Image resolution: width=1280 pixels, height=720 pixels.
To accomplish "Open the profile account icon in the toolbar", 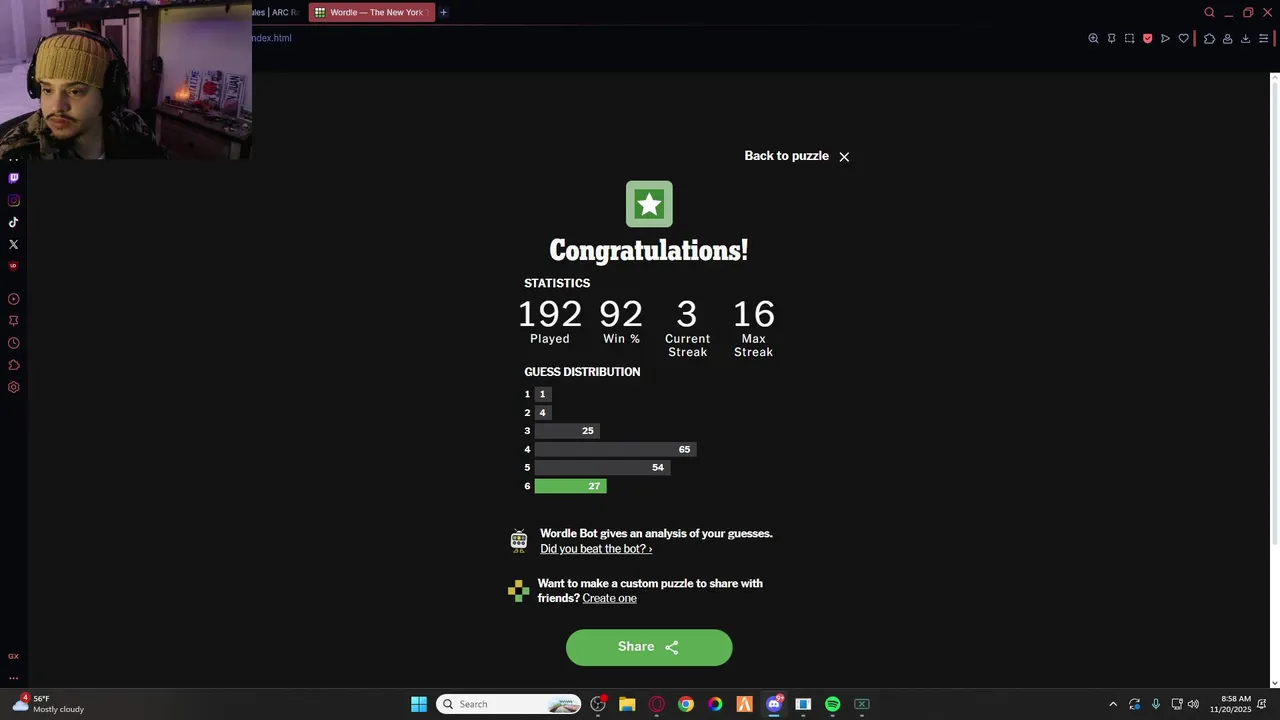I will pyautogui.click(x=1227, y=38).
